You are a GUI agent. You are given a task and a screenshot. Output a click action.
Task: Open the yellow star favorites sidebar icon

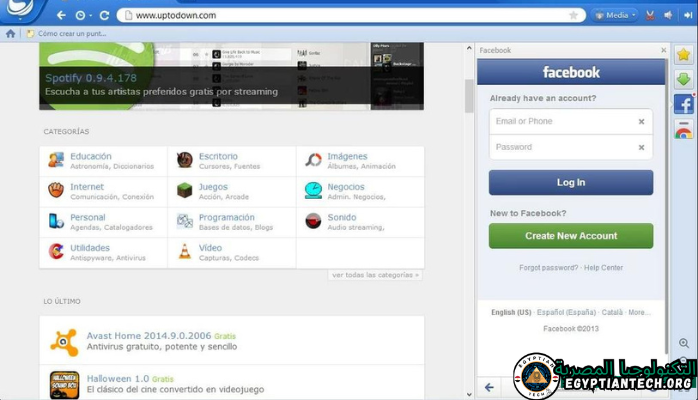coord(684,54)
